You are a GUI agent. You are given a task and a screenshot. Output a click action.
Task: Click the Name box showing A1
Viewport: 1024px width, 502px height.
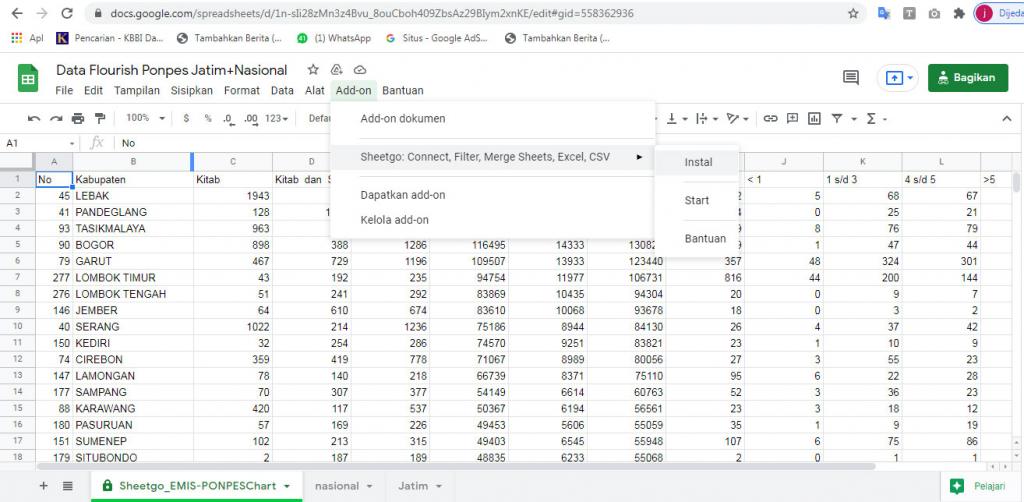(x=40, y=143)
